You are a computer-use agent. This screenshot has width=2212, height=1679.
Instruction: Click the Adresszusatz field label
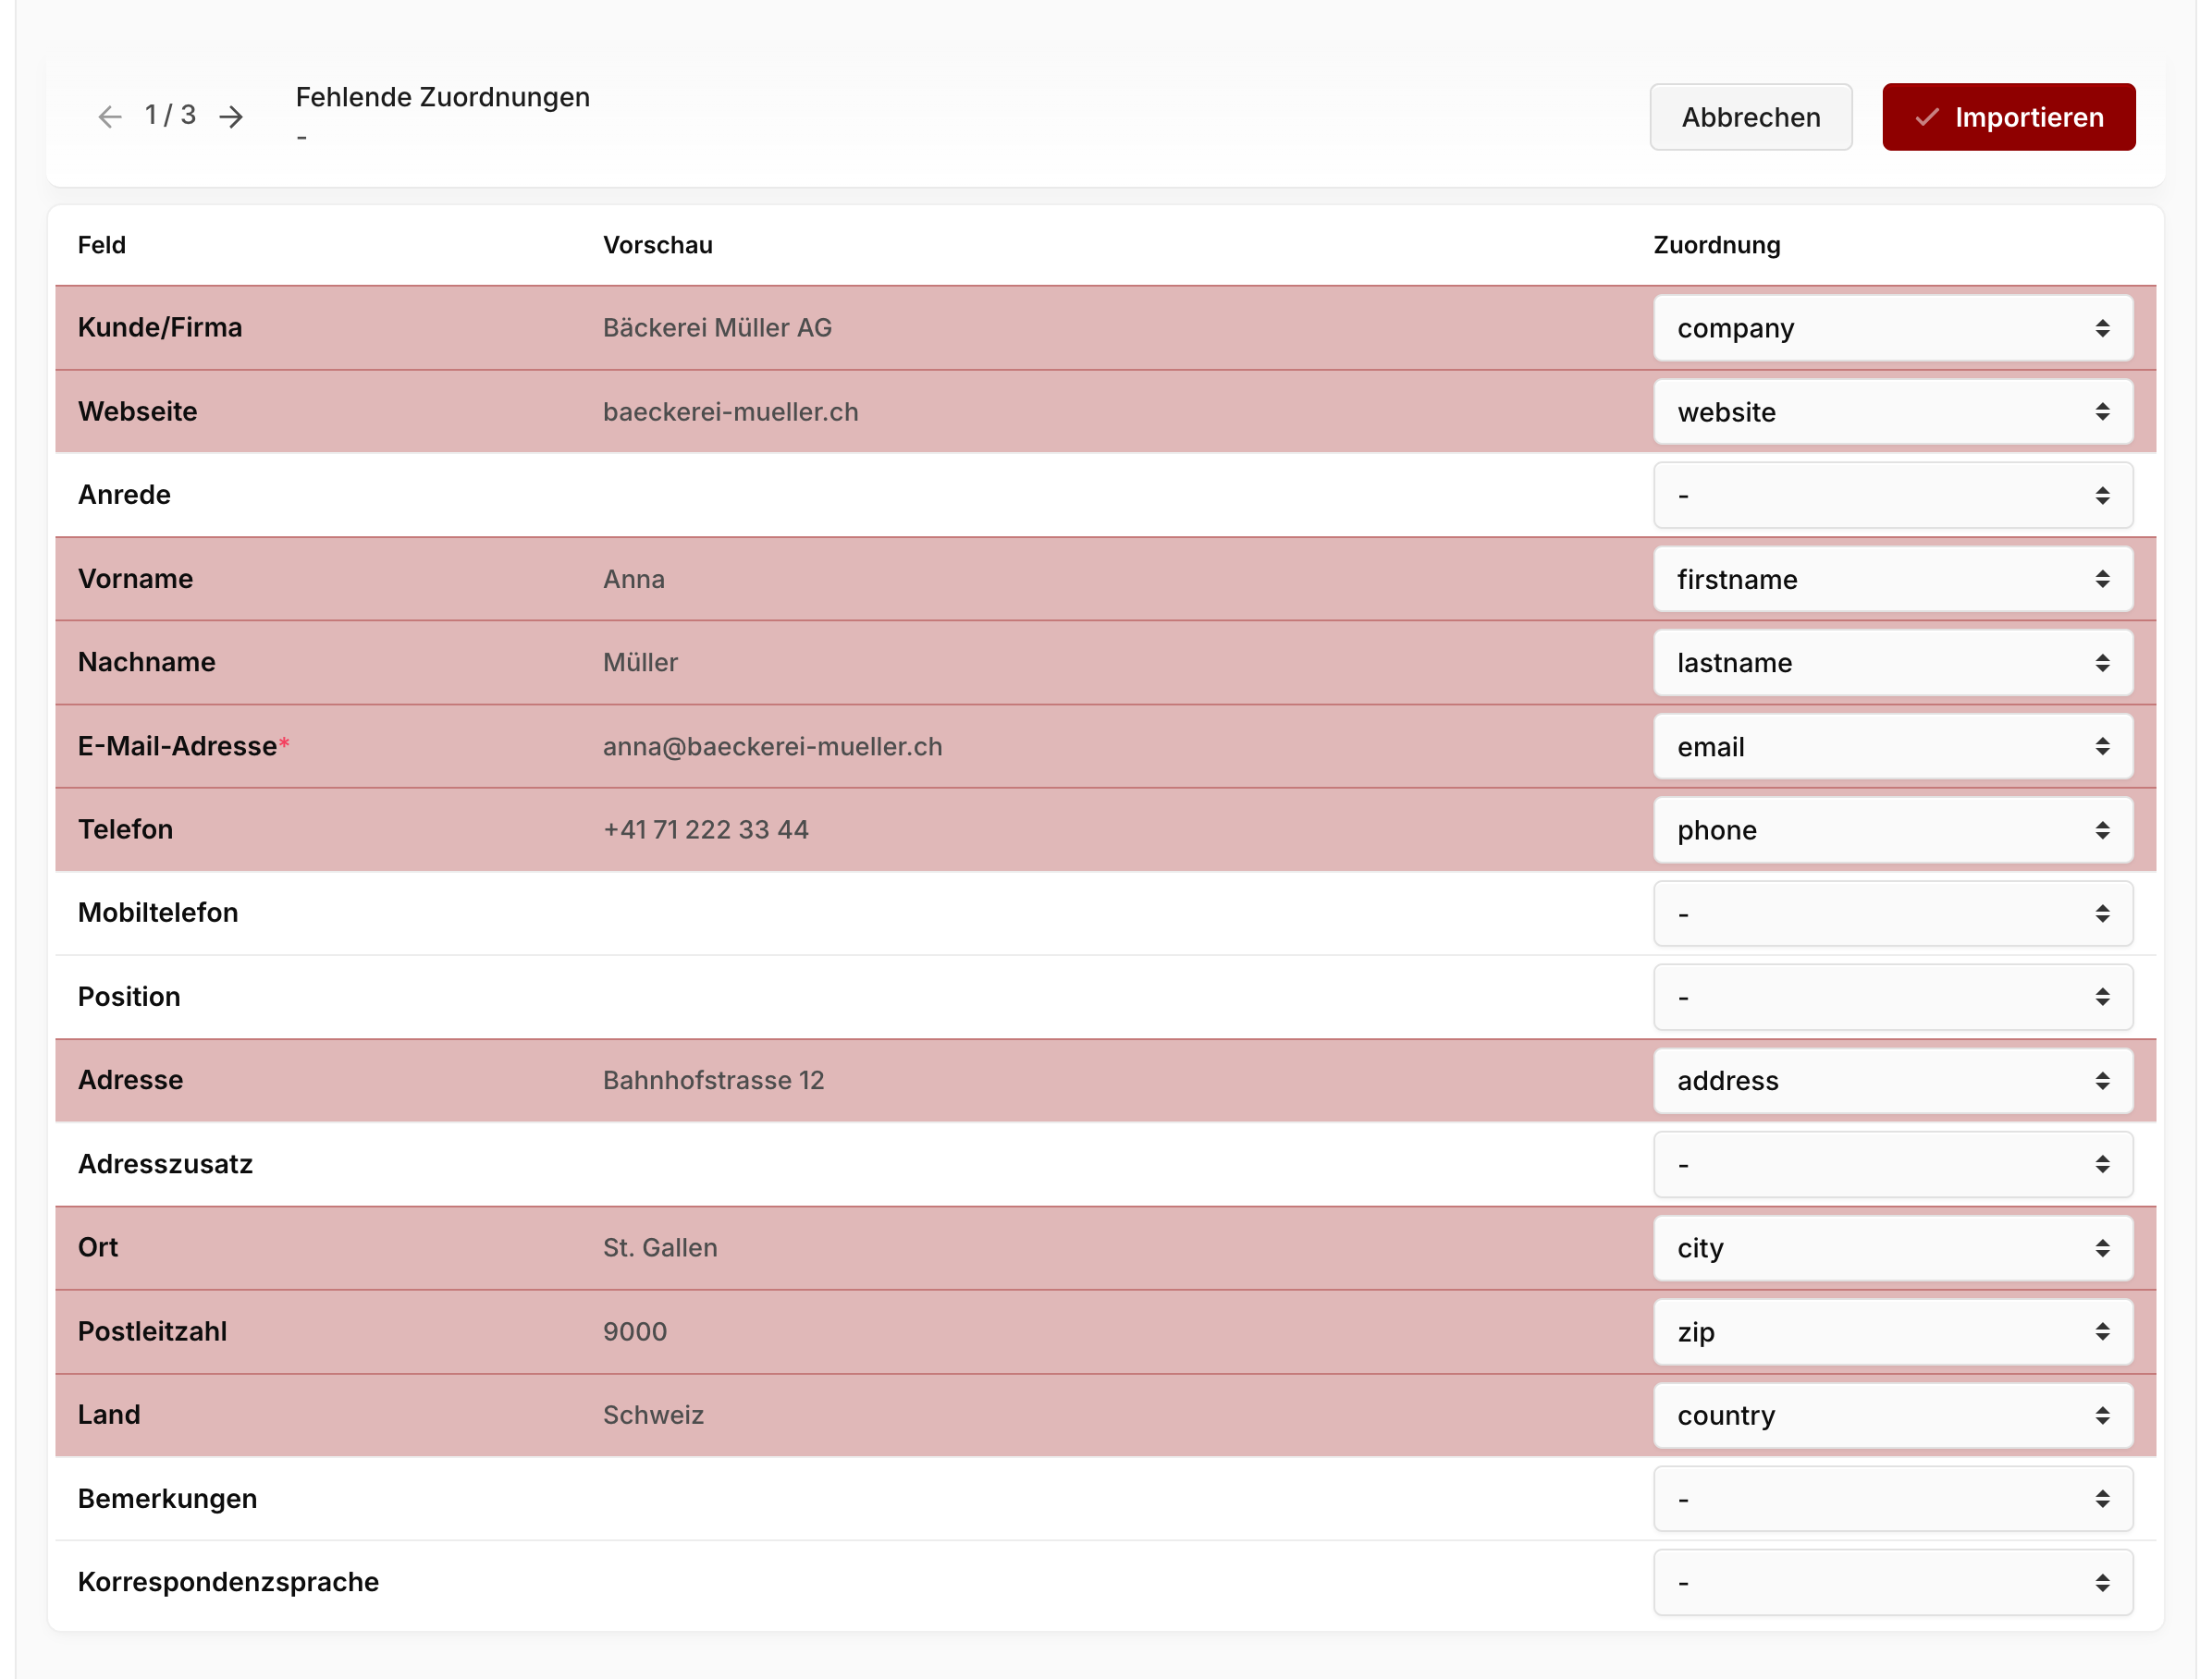(165, 1164)
